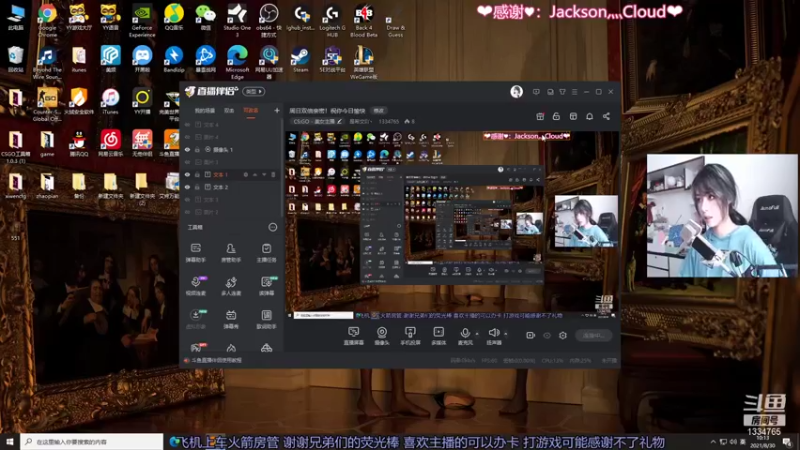Delete the 文本 1 source with trash icon

coord(273,174)
